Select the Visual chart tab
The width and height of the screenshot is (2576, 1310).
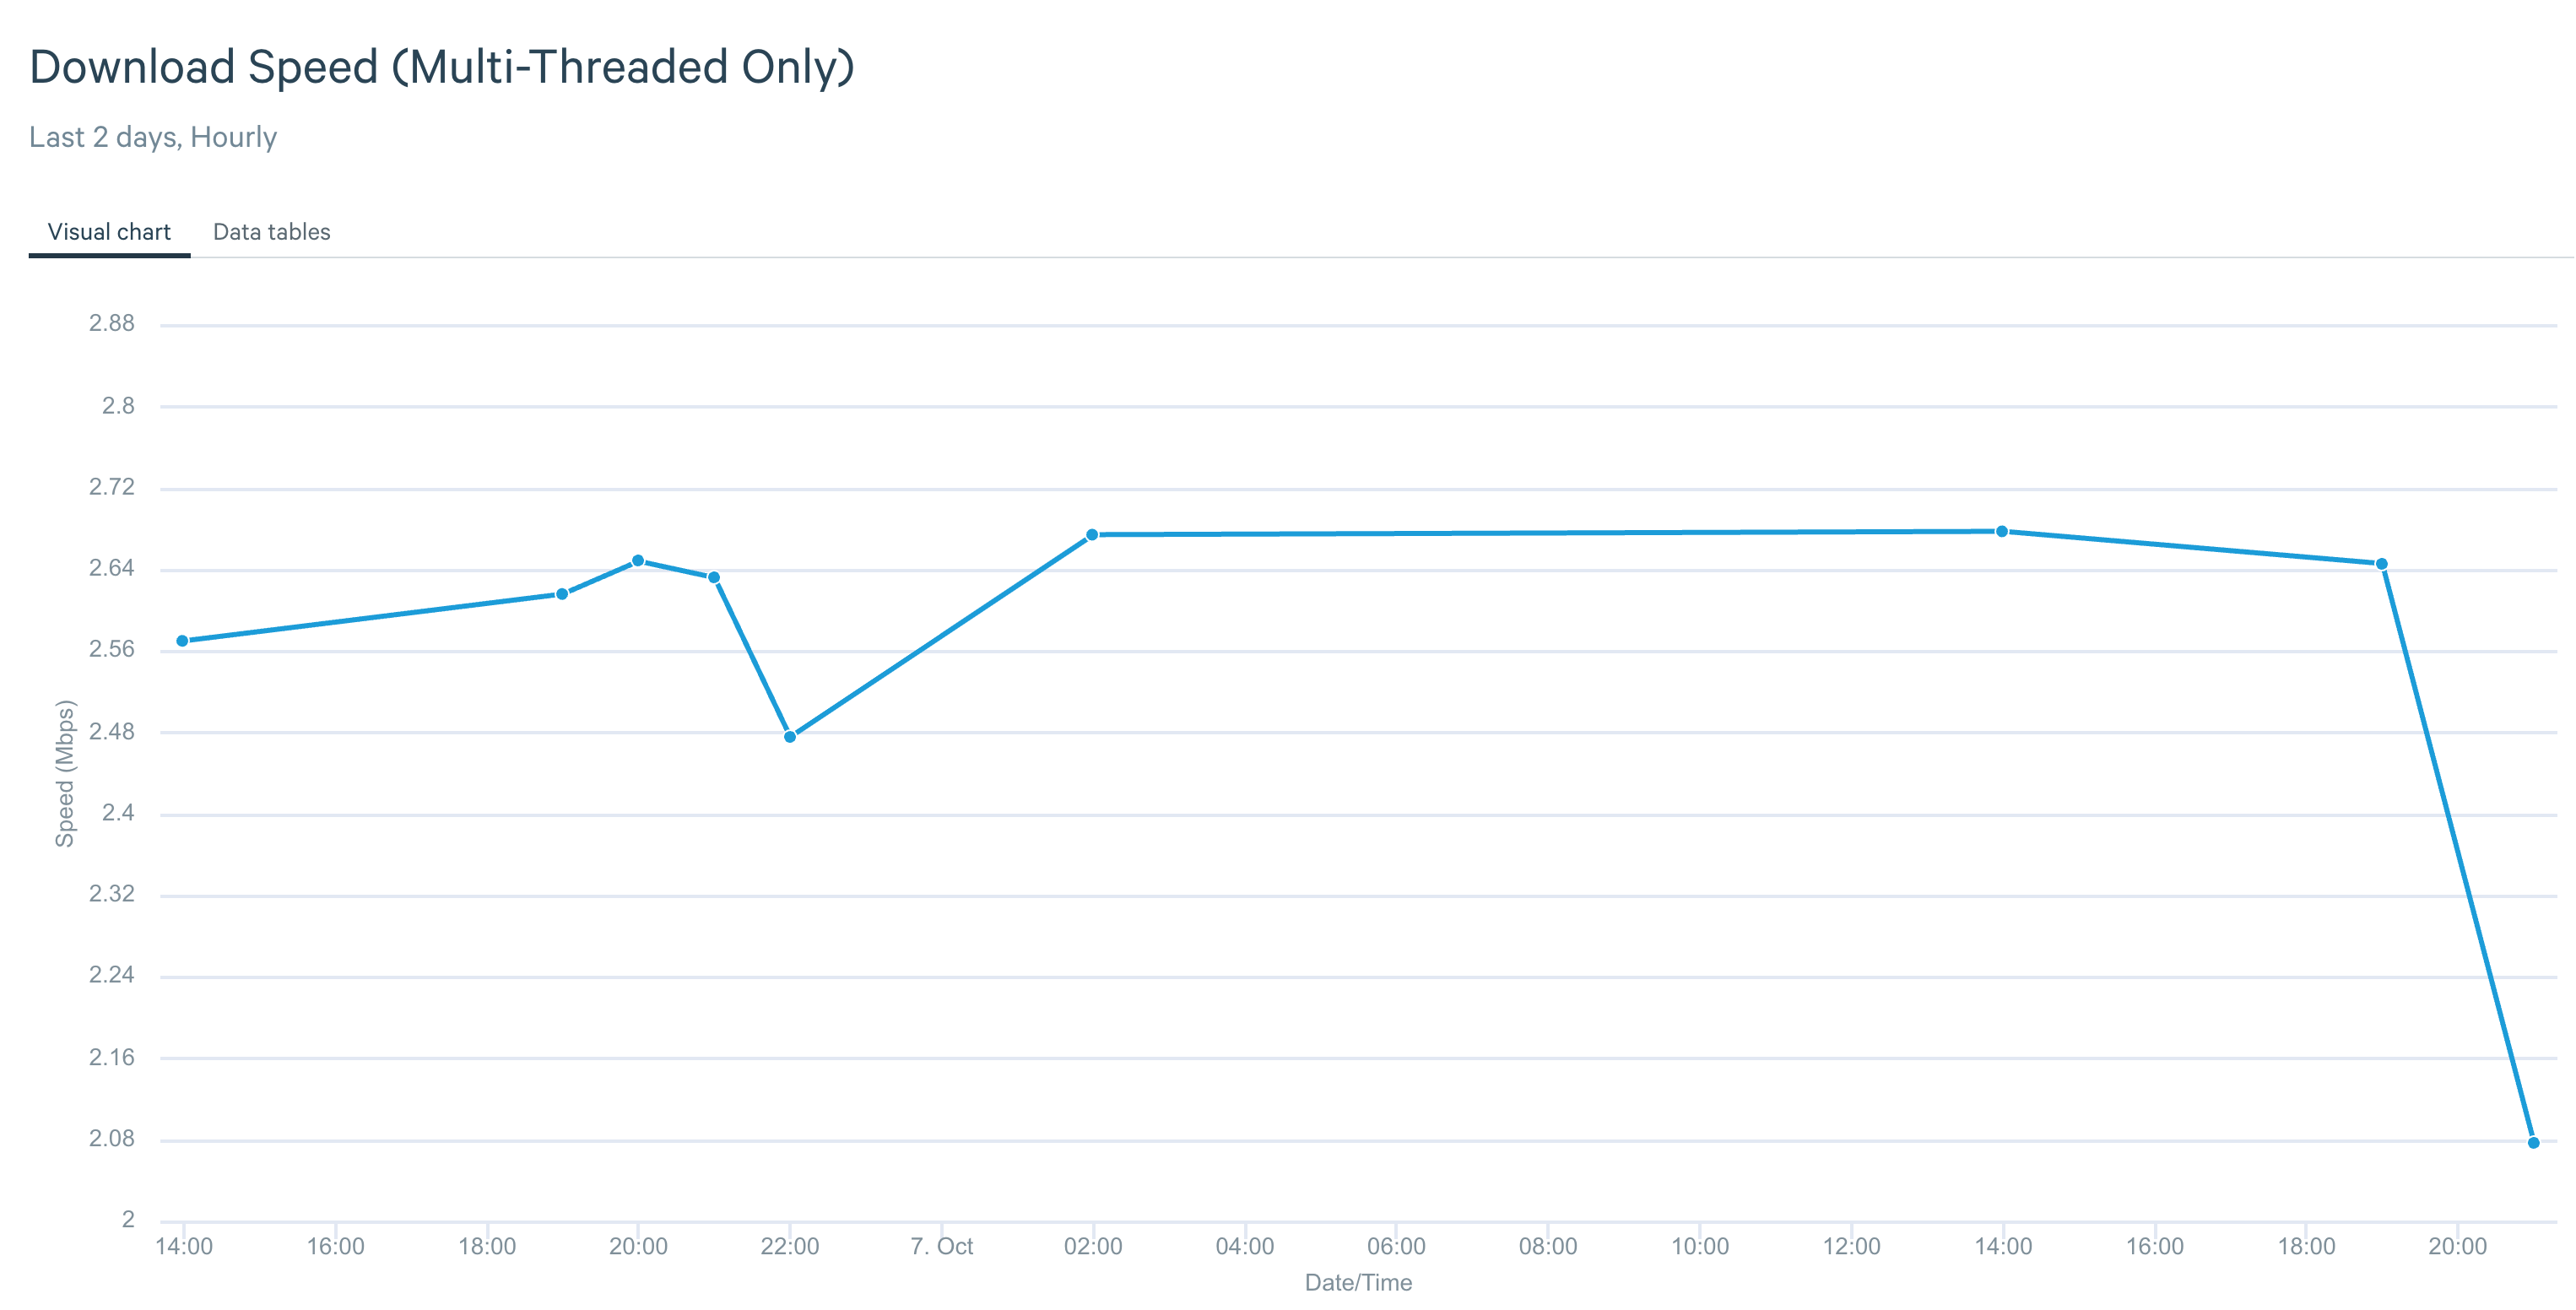click(109, 232)
